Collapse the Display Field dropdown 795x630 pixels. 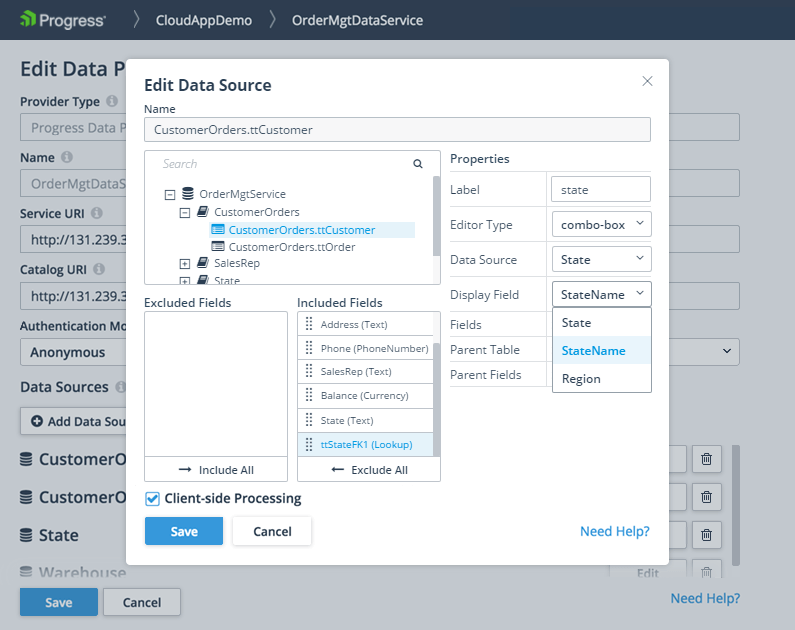tap(601, 294)
